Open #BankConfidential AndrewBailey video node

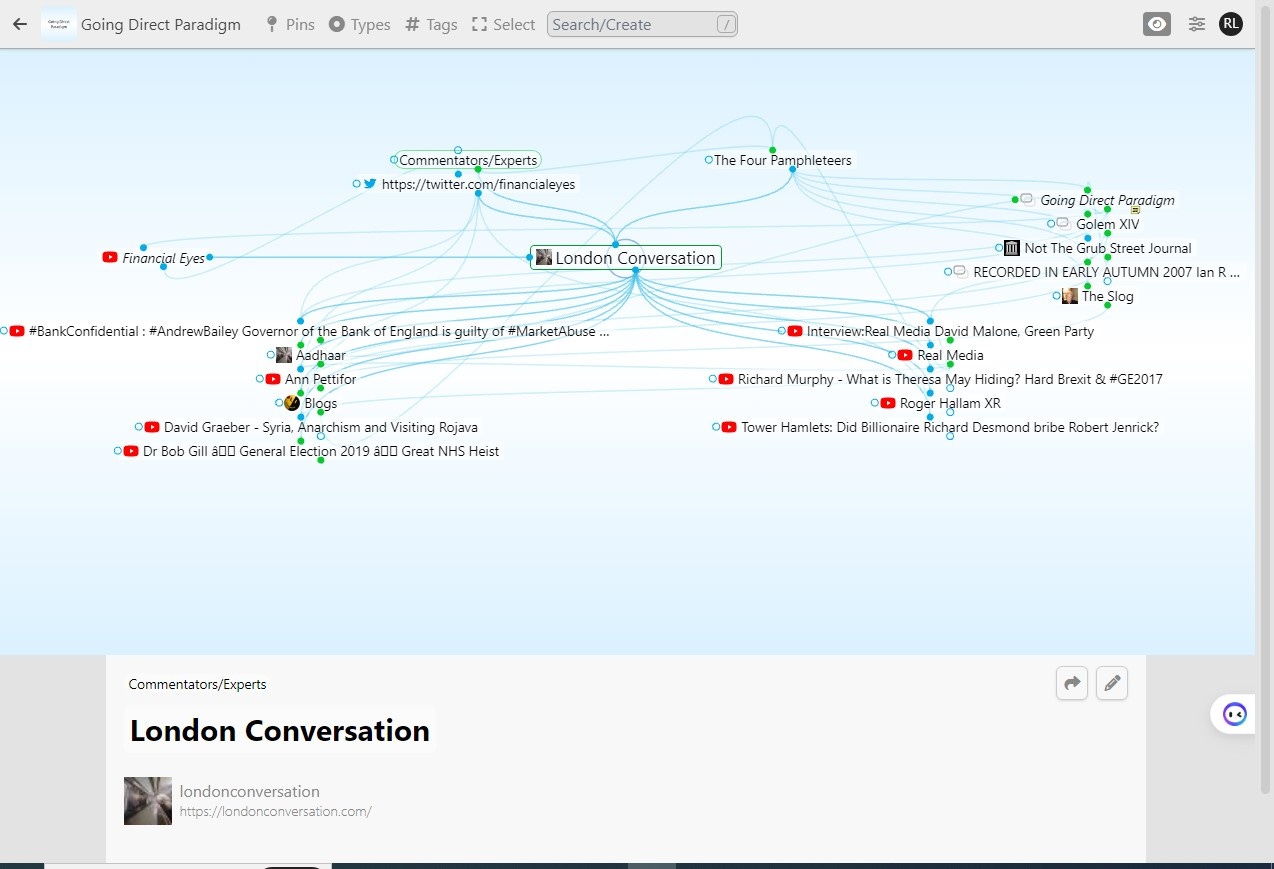[319, 331]
